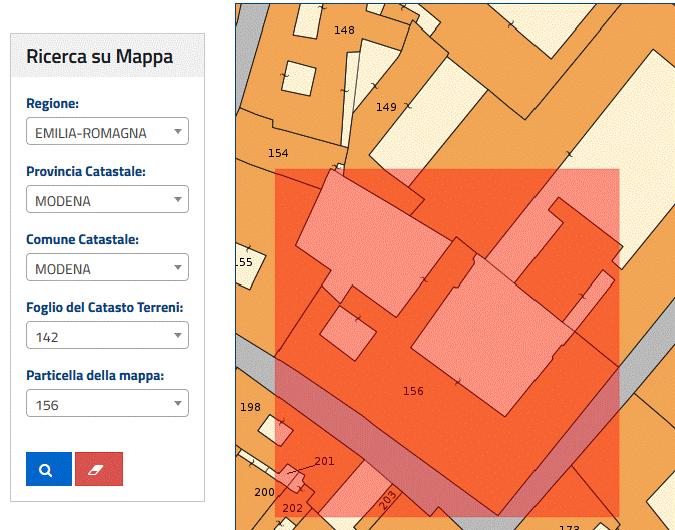The image size is (675, 530).
Task: Click parcel label 149 on map
Action: [x=386, y=107]
